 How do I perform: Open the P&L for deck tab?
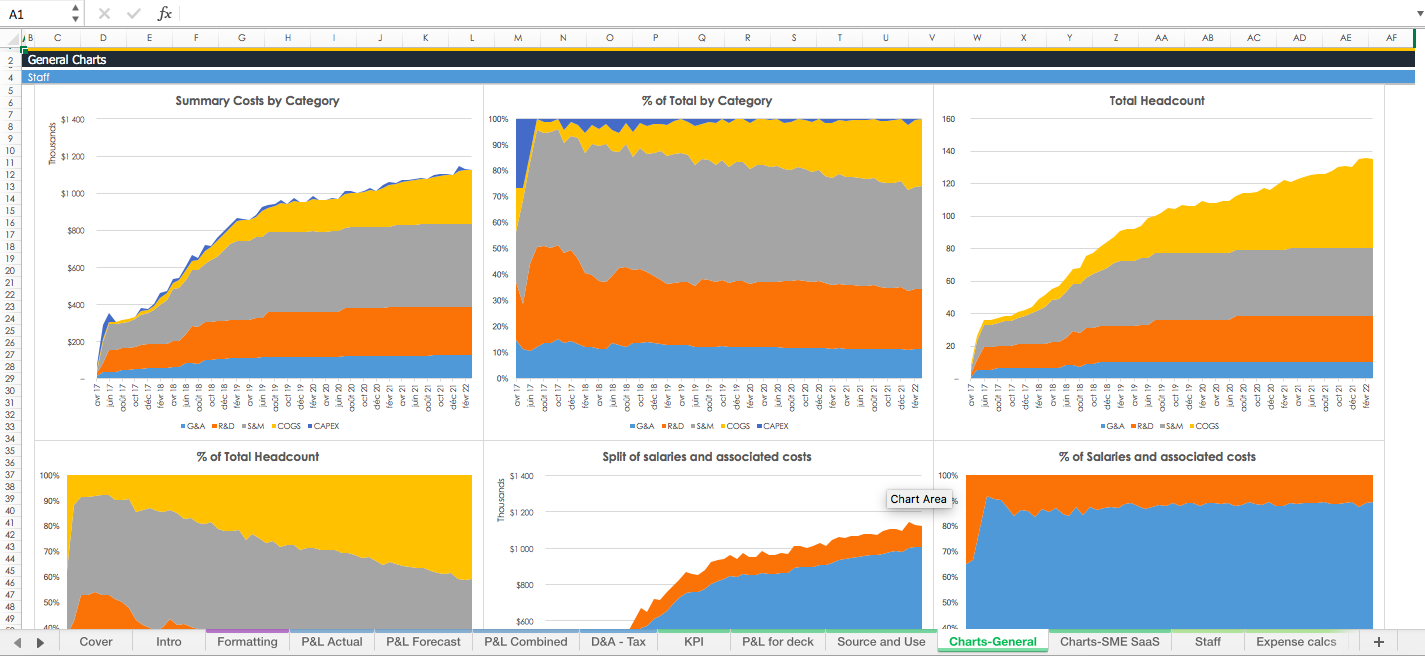[778, 642]
